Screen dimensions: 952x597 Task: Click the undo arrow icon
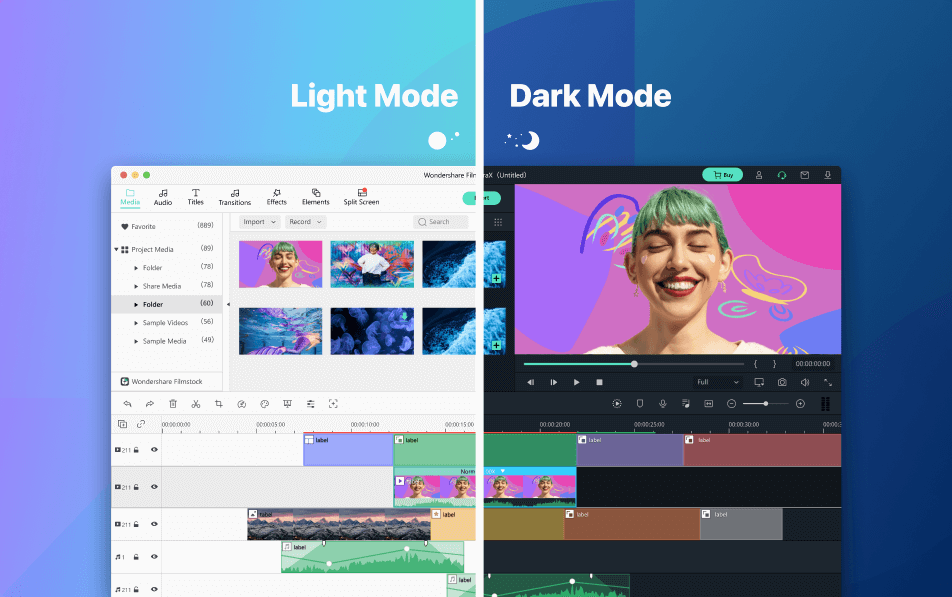point(127,404)
